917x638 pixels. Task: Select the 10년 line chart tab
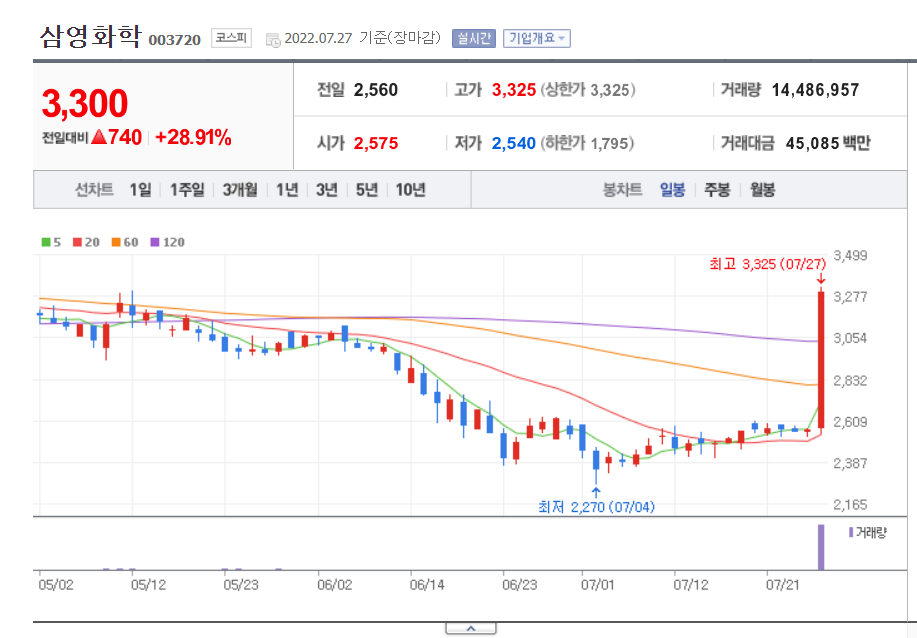(x=411, y=189)
